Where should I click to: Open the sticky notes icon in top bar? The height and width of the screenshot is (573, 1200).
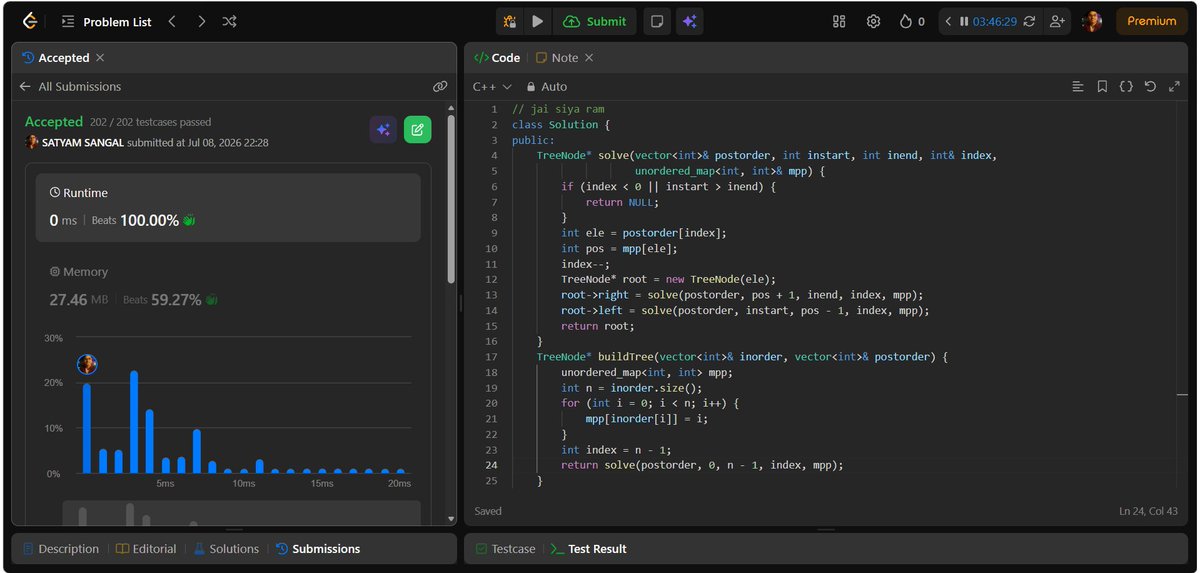tap(656, 21)
